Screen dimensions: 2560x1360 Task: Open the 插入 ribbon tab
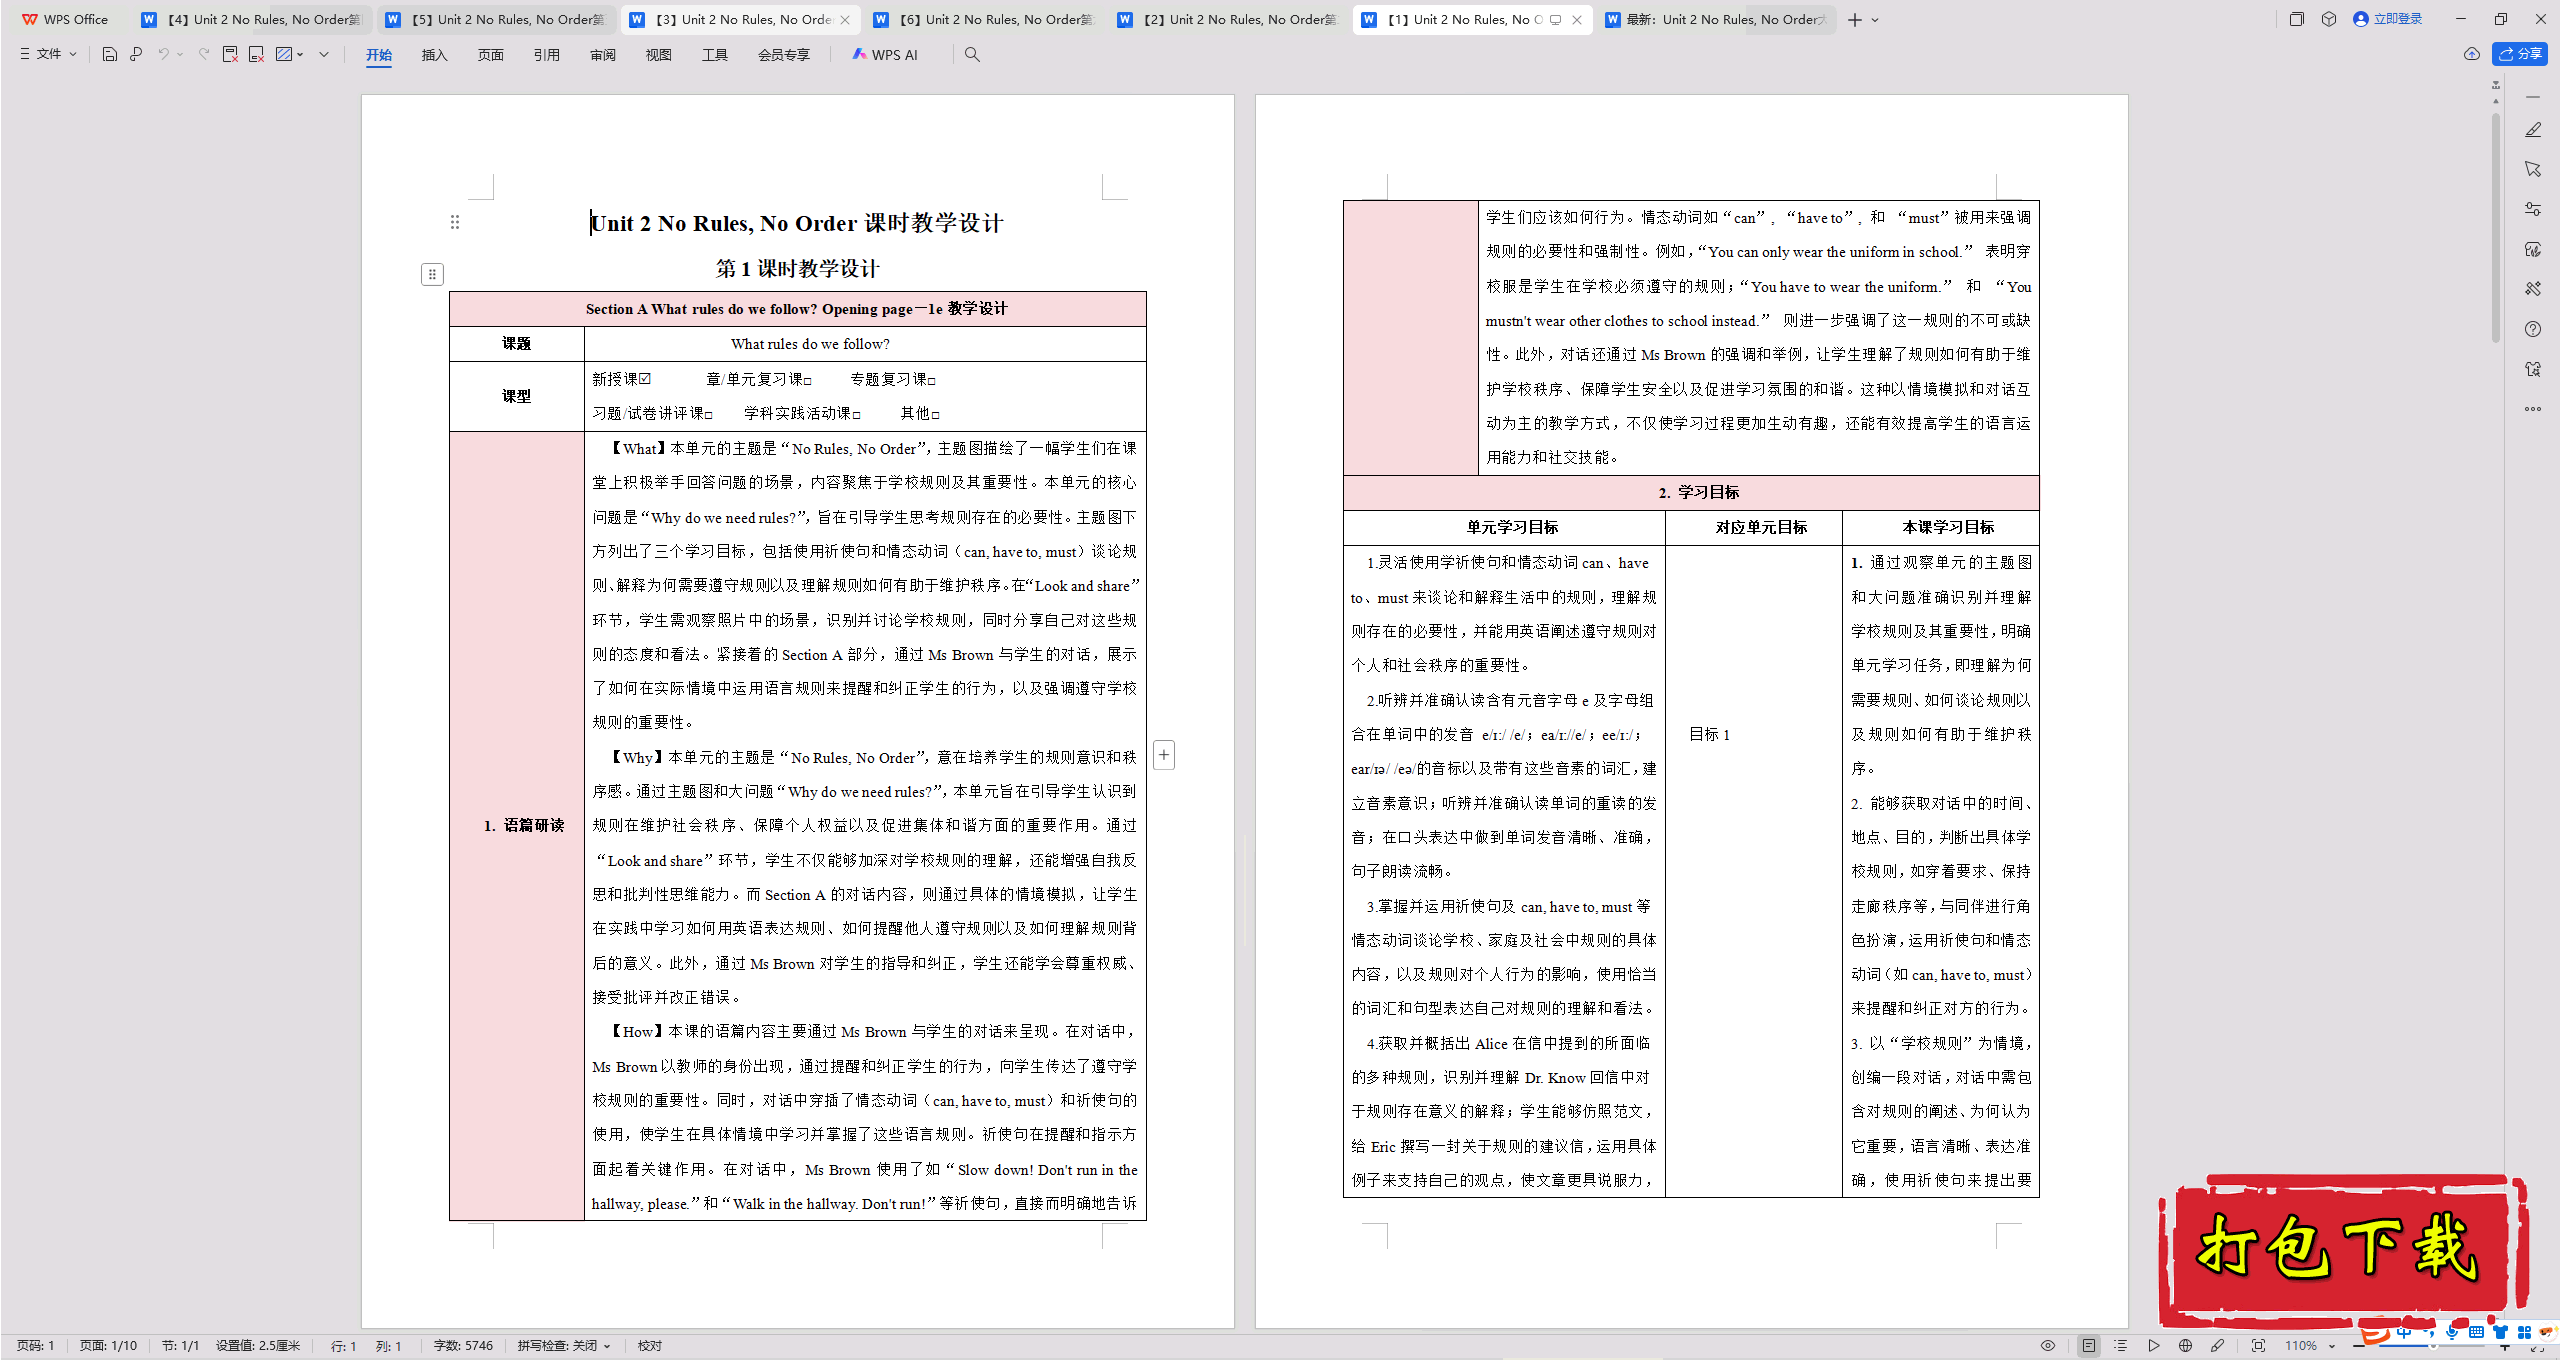[x=435, y=55]
